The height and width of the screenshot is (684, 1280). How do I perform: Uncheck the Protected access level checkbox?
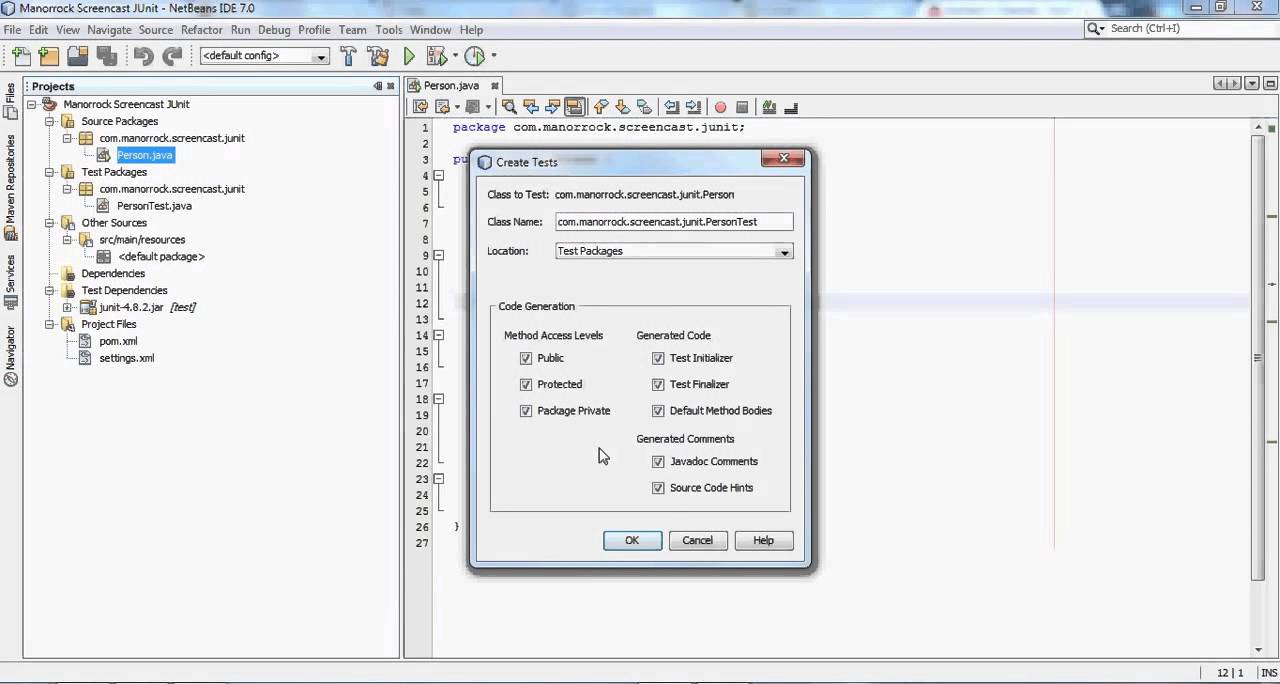click(526, 384)
